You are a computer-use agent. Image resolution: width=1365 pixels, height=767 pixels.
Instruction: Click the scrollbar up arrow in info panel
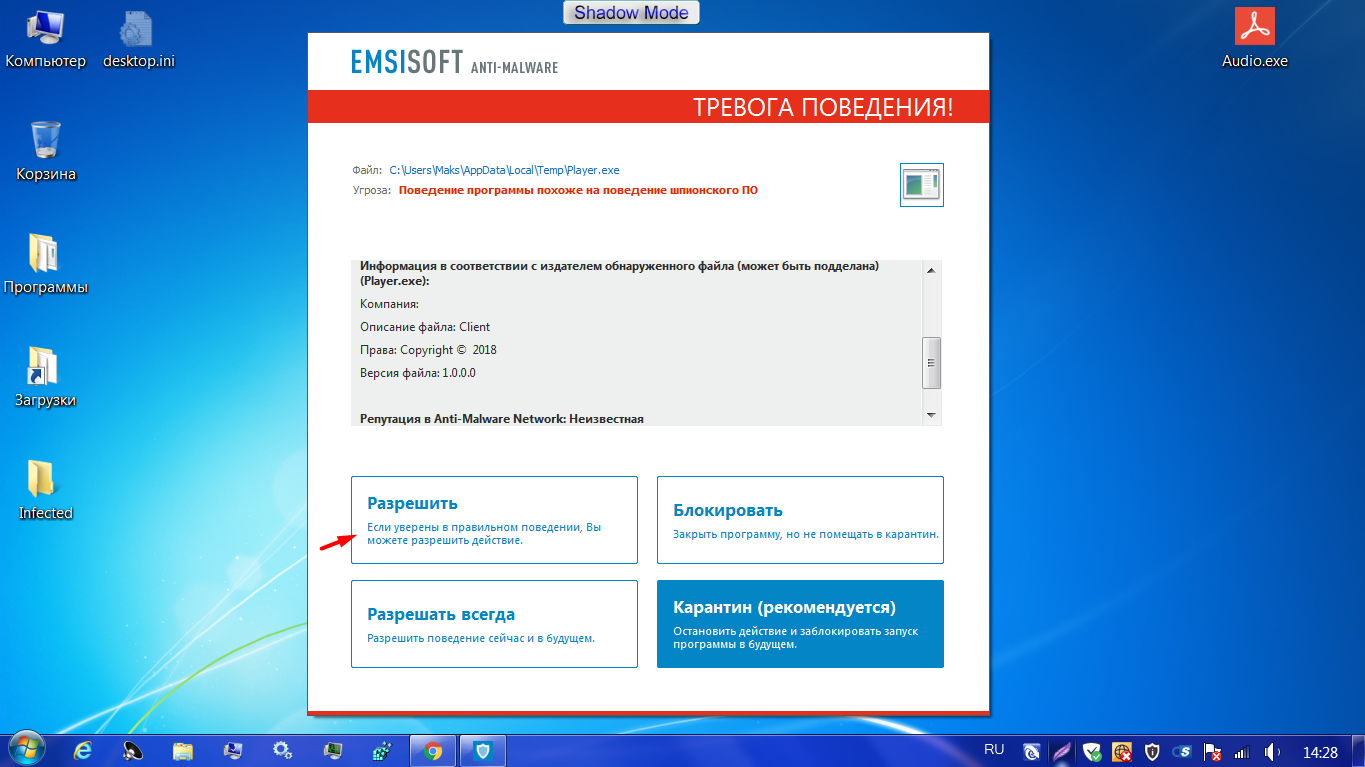coord(931,270)
